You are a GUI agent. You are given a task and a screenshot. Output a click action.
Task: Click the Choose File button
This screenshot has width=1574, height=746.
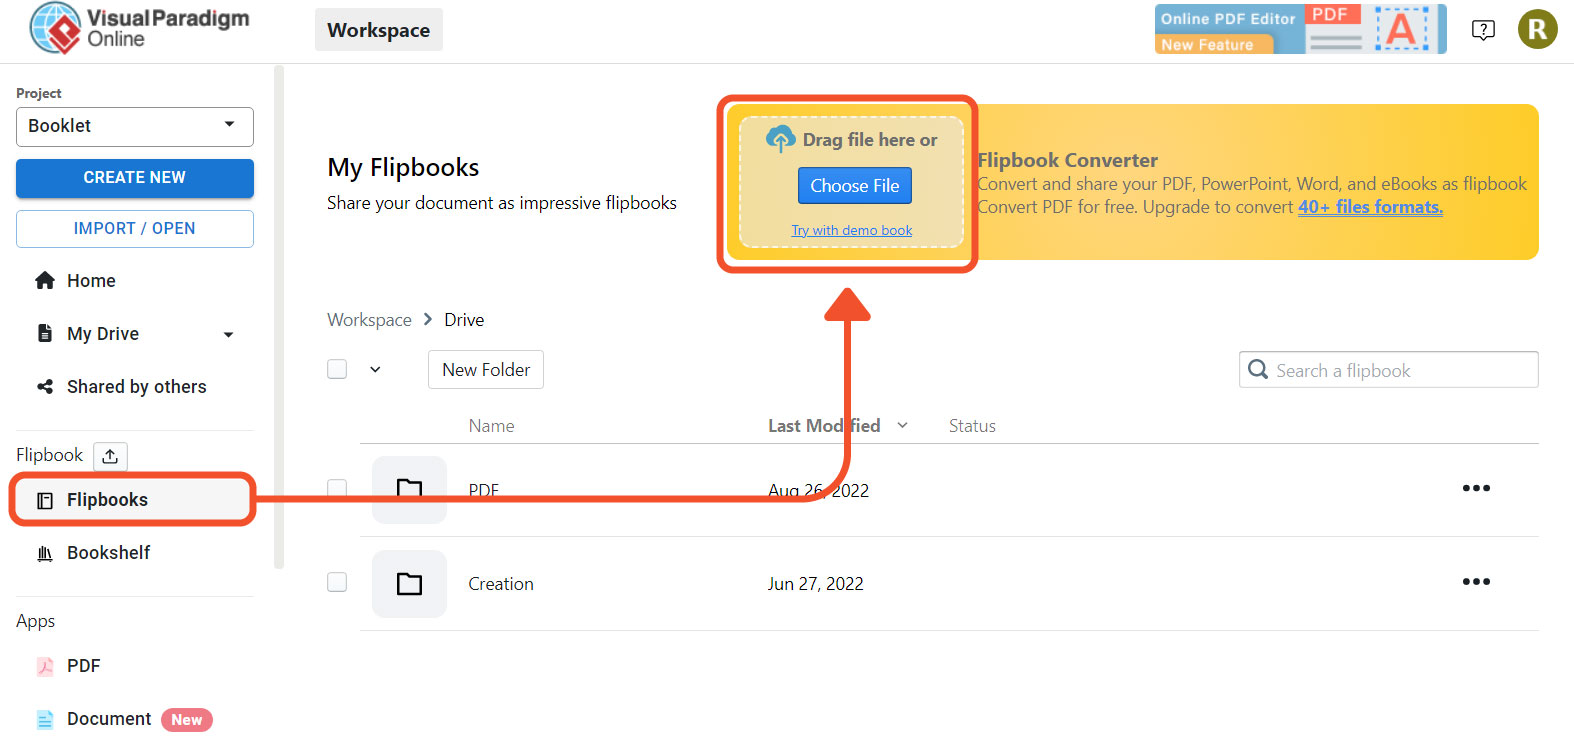[x=854, y=186]
